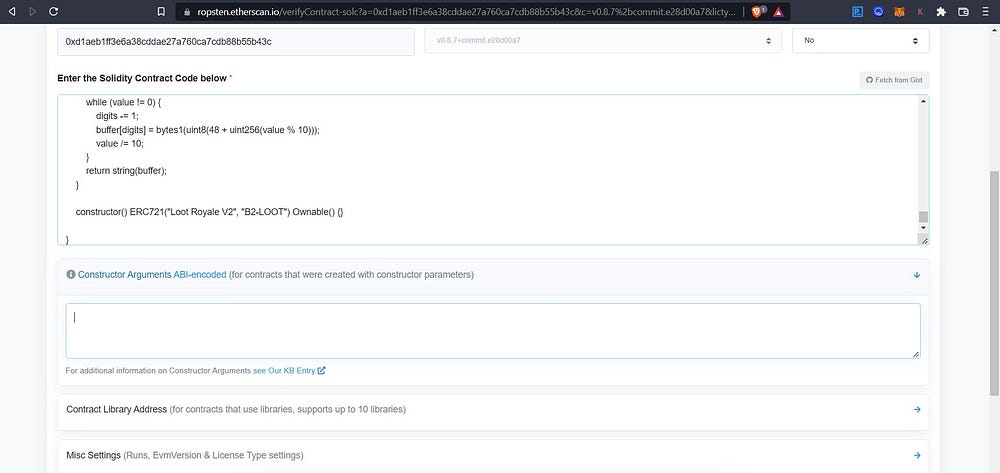Click the constructor() ERC721 code line
Viewport: 1000px width, 473px height.
pos(209,212)
